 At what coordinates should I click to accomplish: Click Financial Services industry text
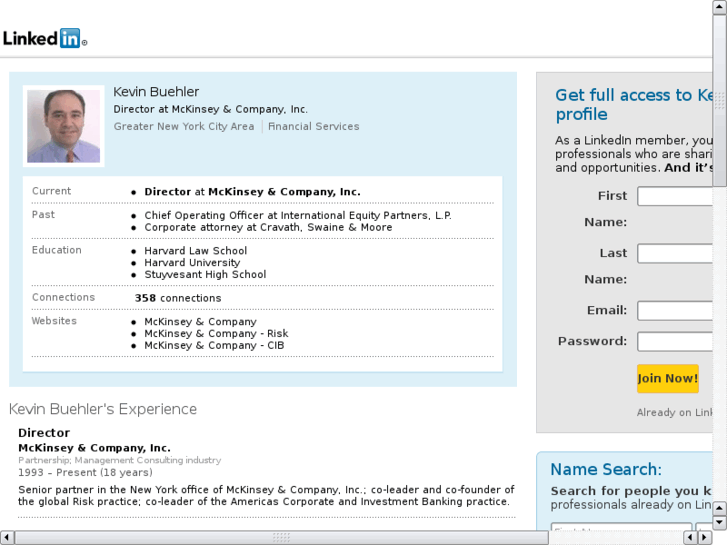(313, 126)
